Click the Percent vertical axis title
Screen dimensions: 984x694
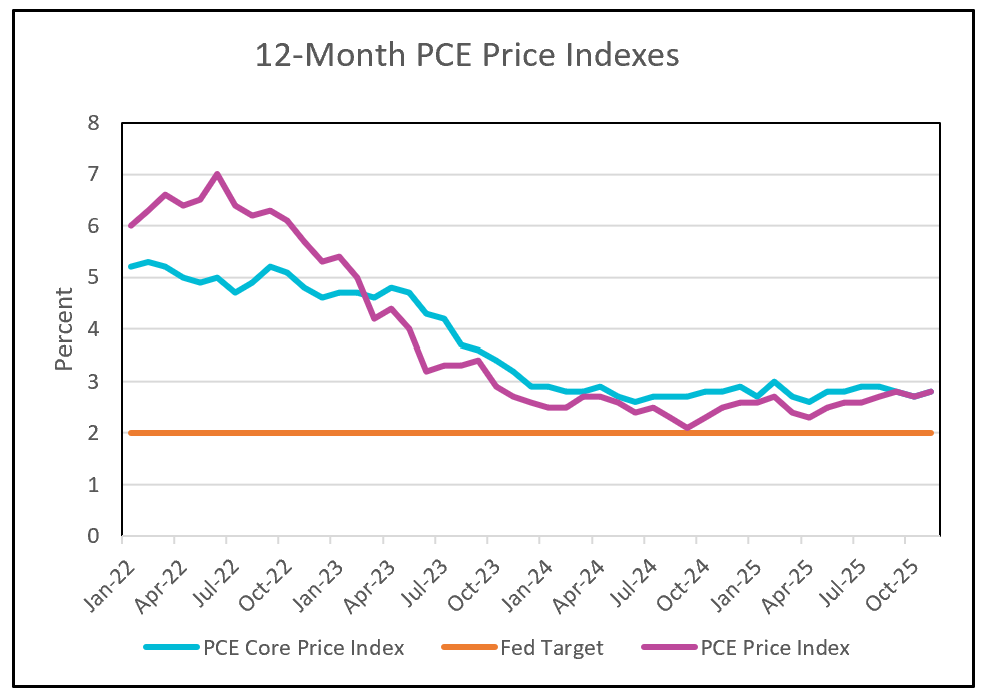click(64, 329)
